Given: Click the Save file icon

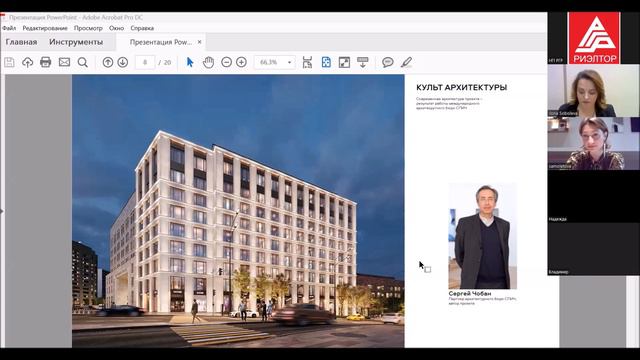Looking at the screenshot, I should tap(9, 62).
